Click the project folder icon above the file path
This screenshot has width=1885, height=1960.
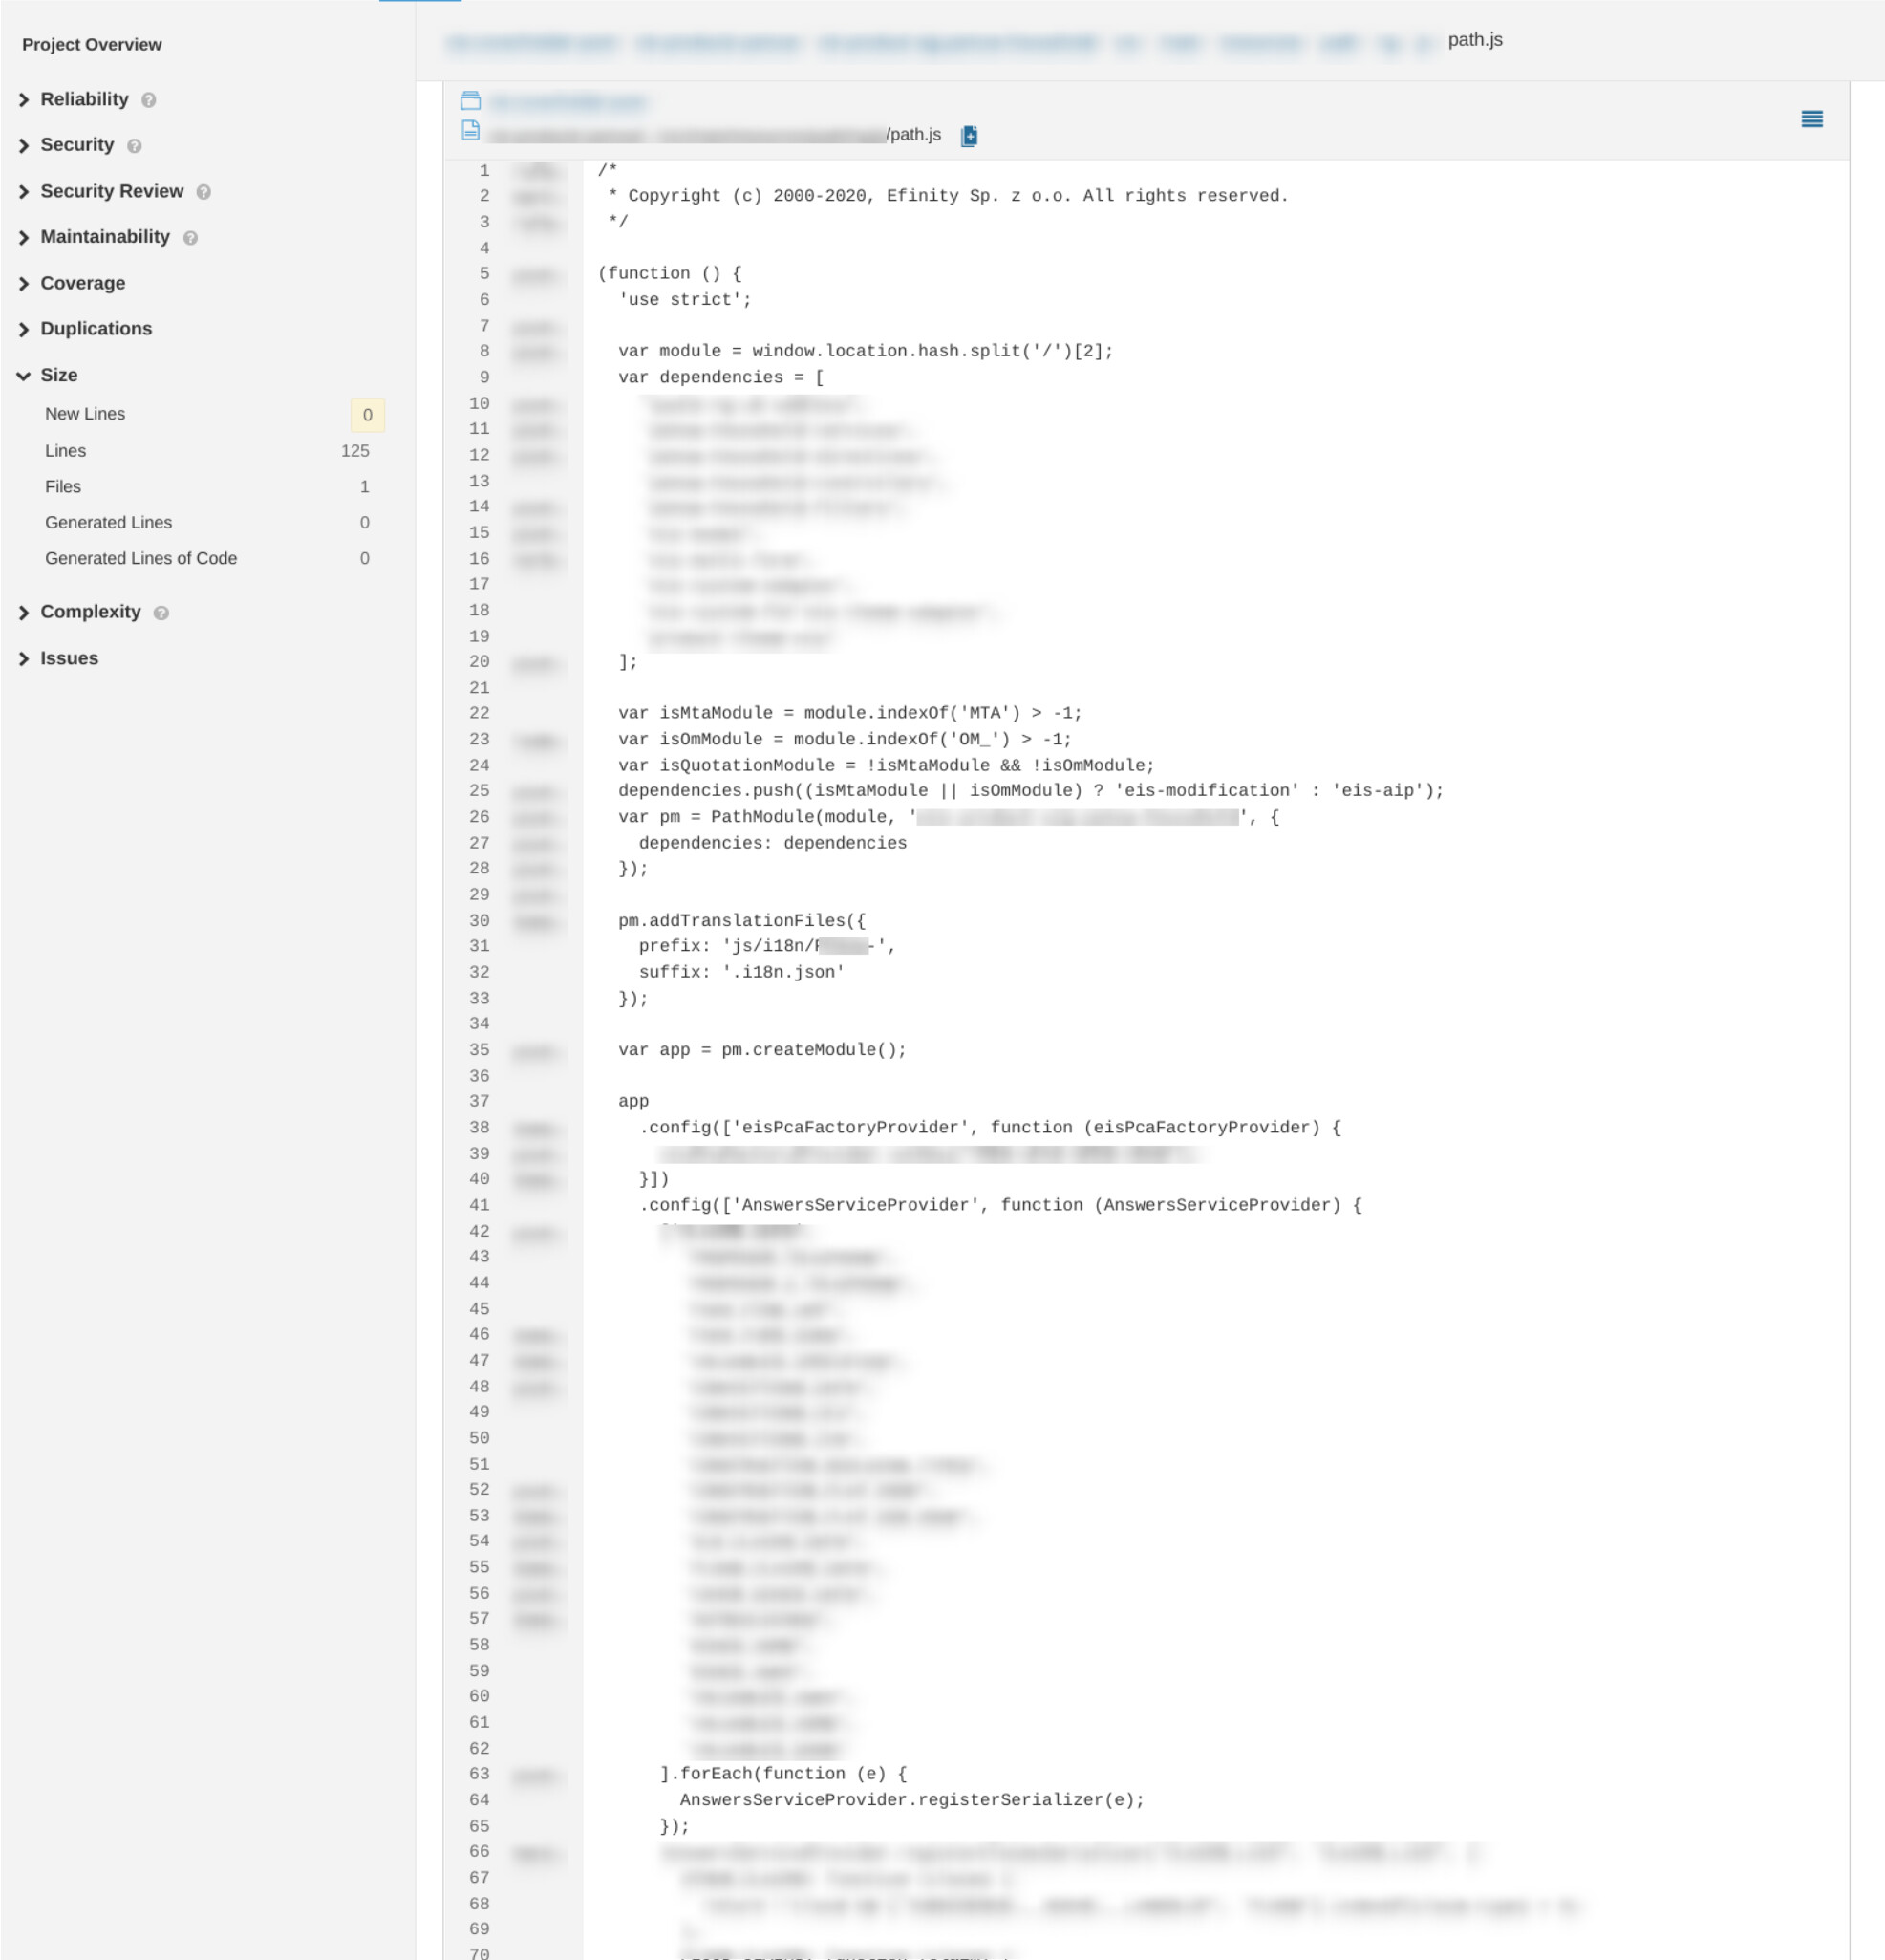tap(470, 101)
